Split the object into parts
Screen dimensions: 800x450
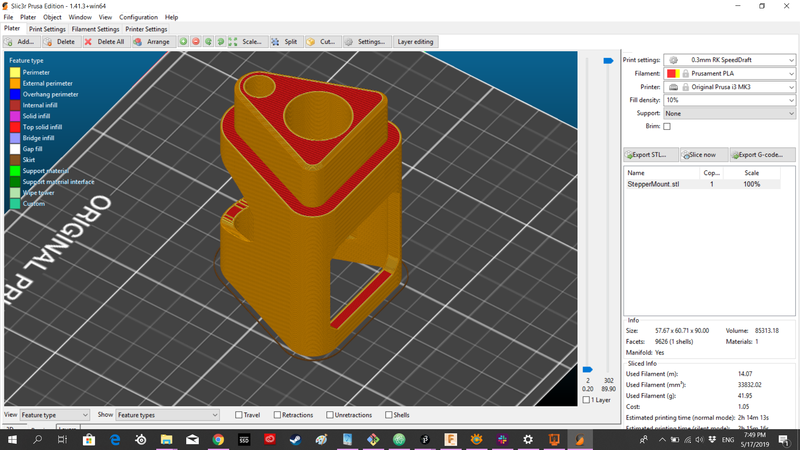pos(285,42)
